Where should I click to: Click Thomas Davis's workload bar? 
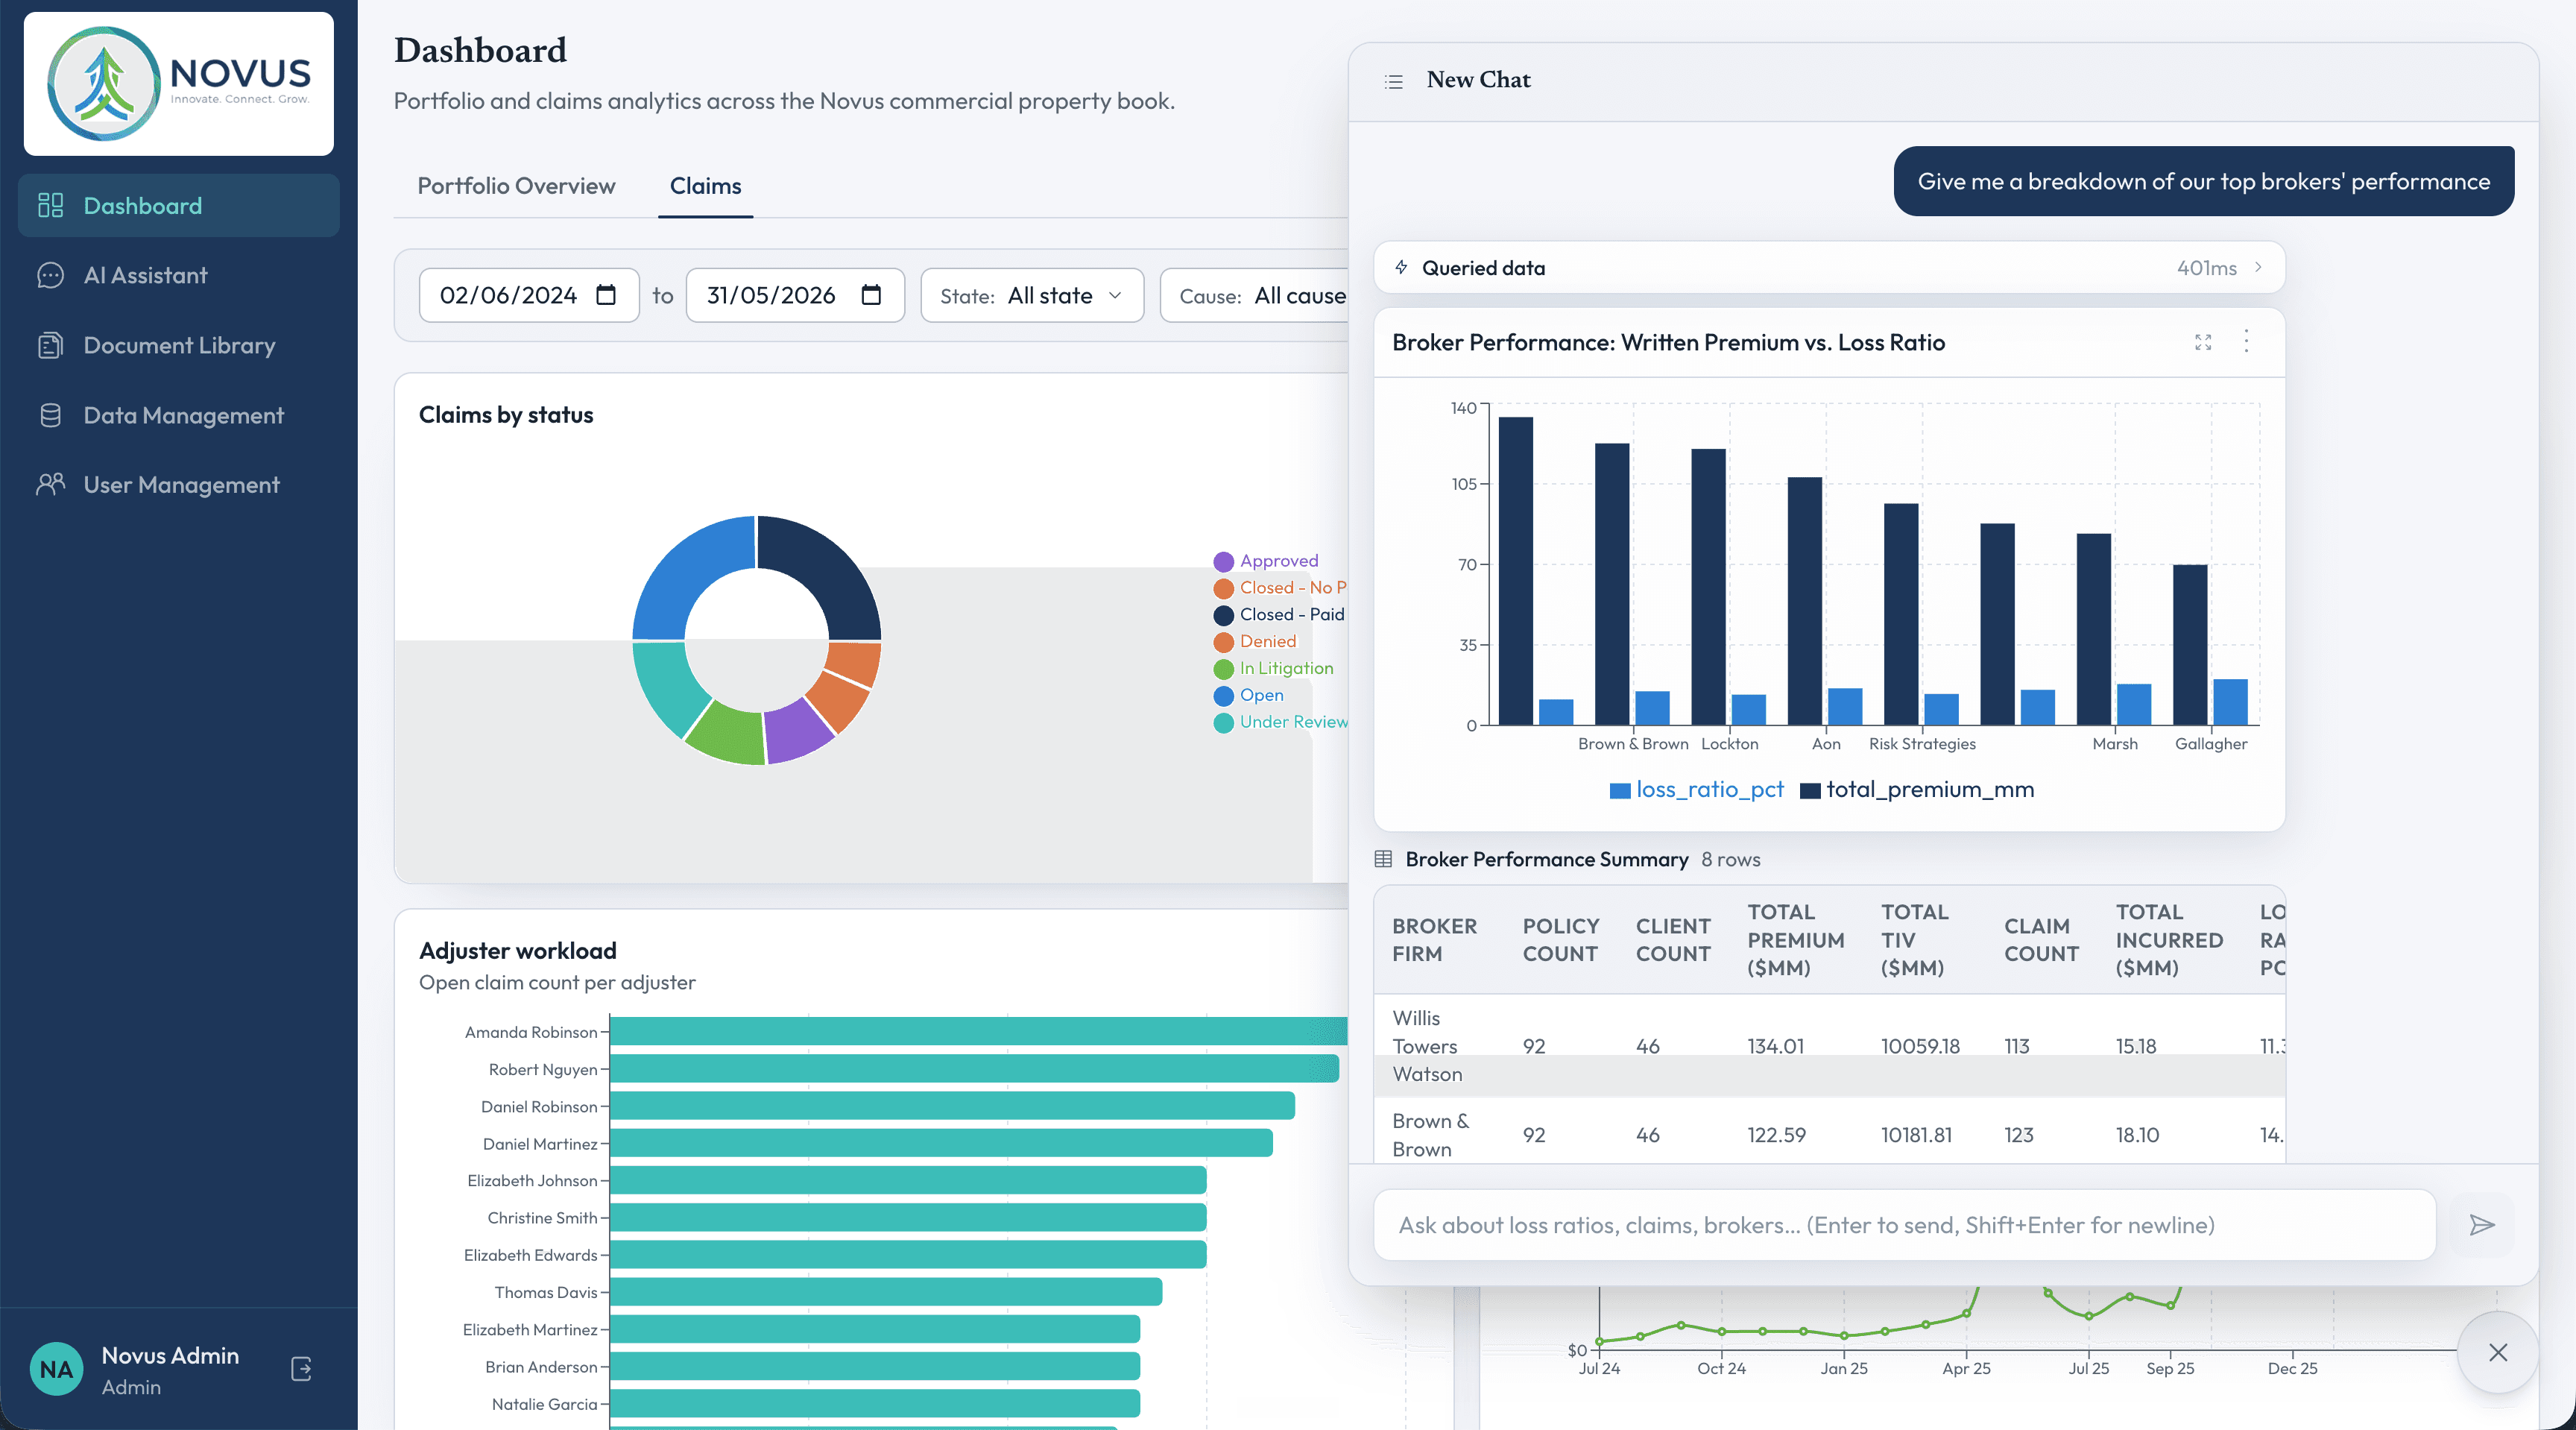pos(886,1291)
